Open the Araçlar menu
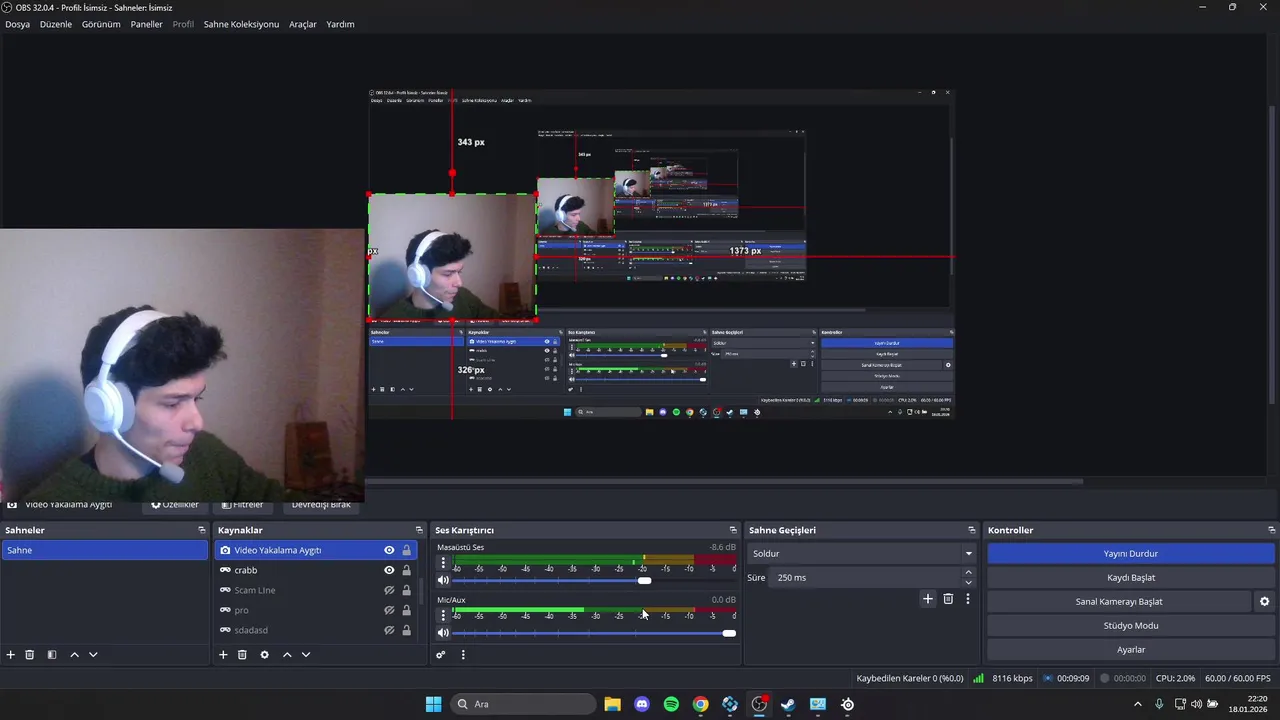Image resolution: width=1280 pixels, height=720 pixels. click(x=303, y=24)
